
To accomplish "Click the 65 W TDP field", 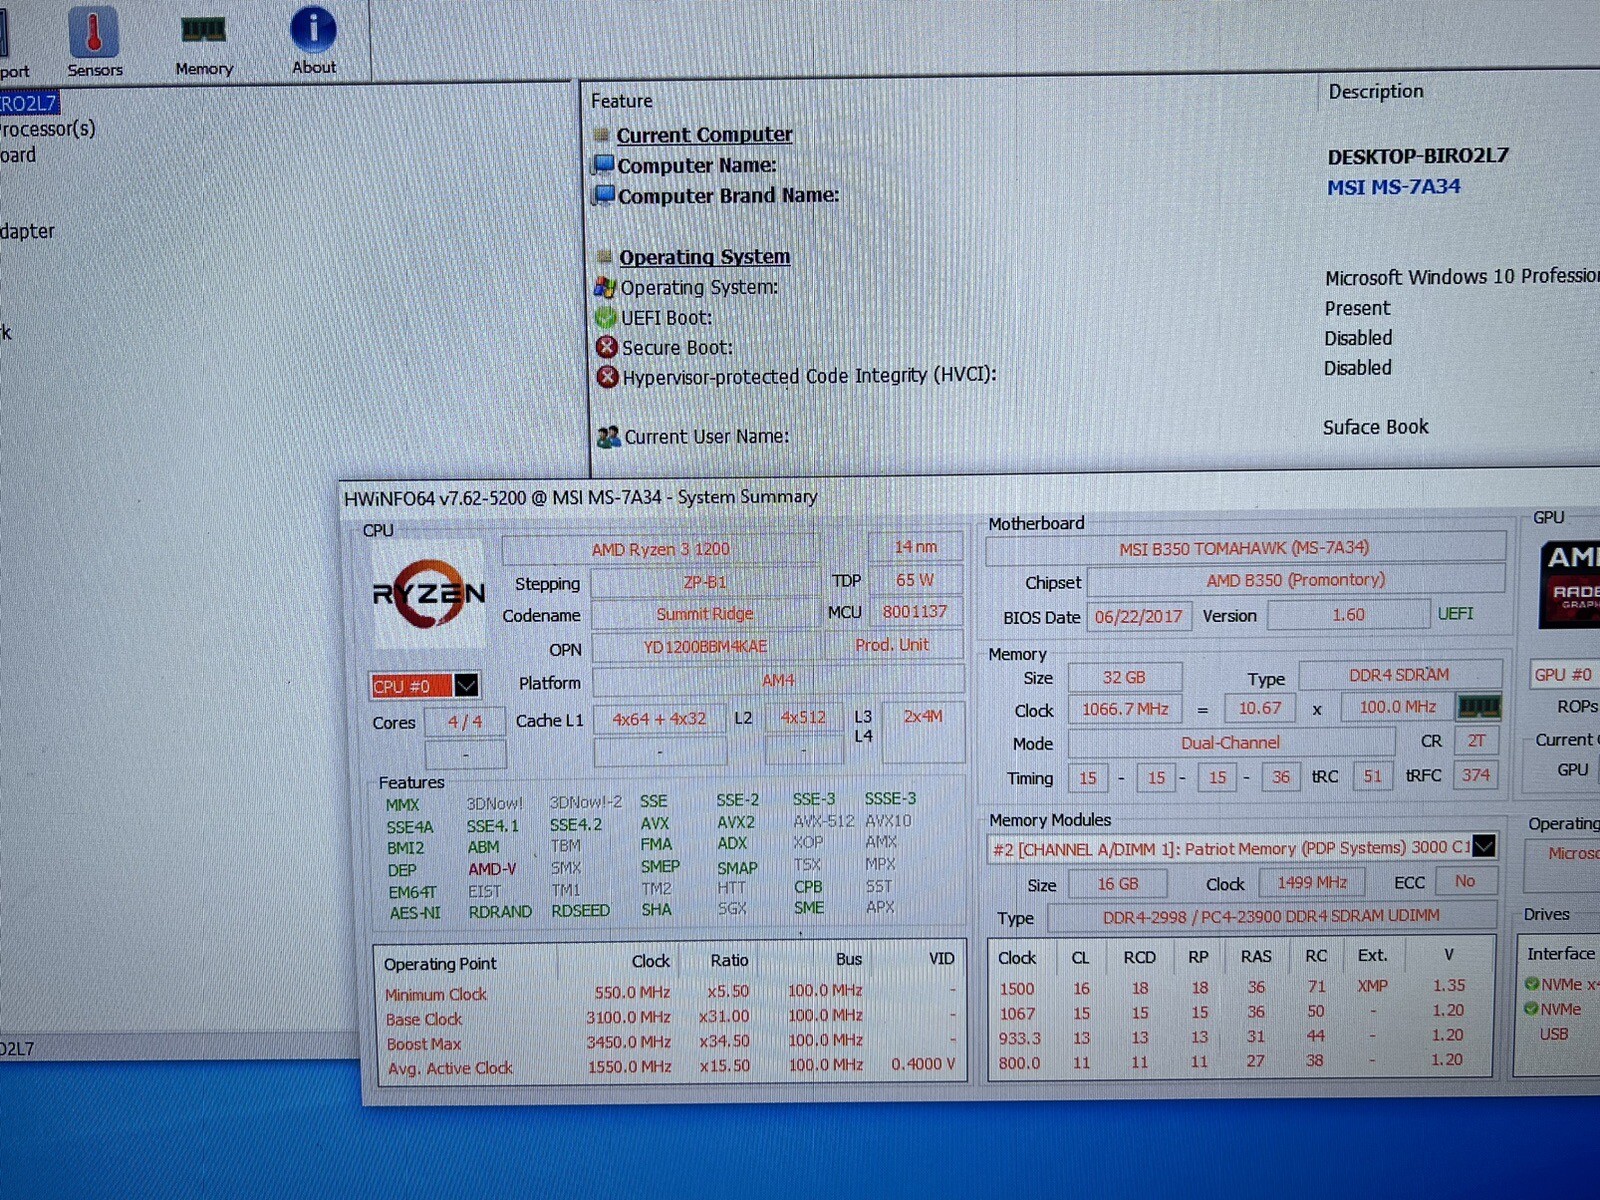I will [x=915, y=580].
